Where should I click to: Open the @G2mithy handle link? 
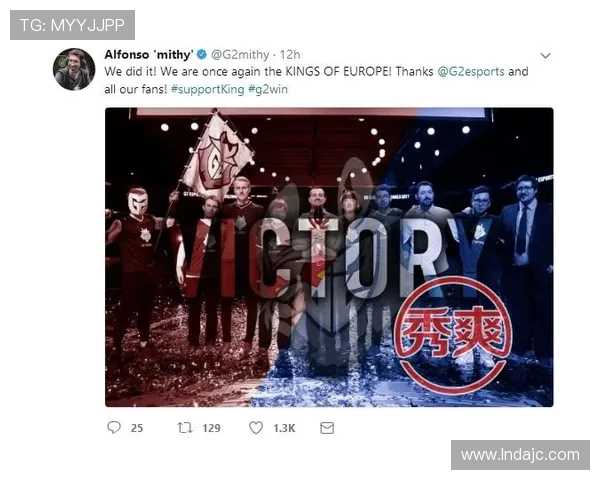(x=240, y=55)
